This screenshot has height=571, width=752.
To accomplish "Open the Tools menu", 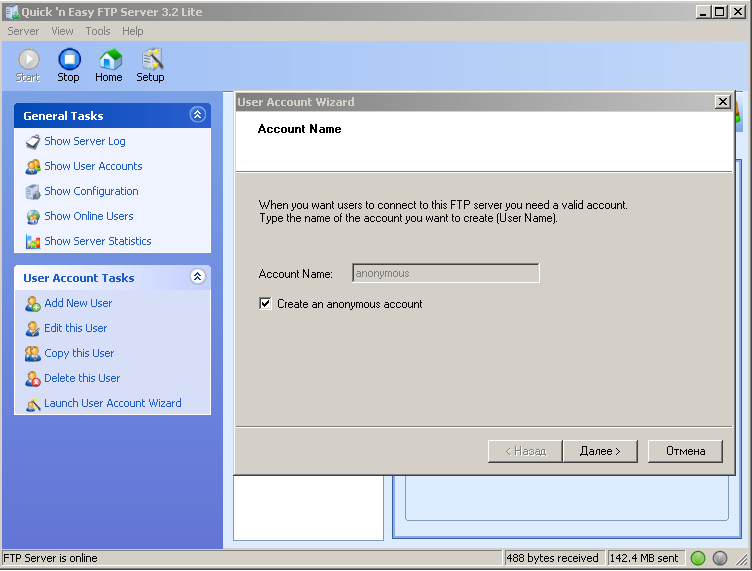I will click(x=98, y=31).
